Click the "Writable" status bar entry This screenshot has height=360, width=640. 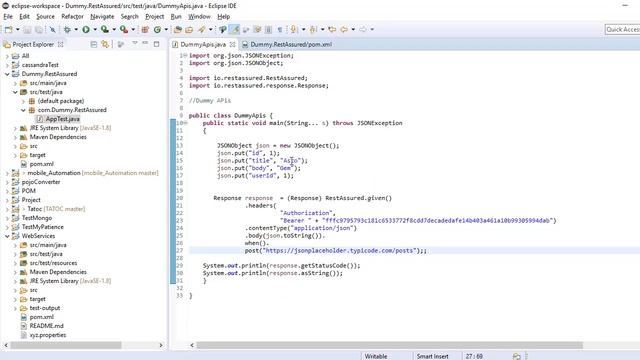[376, 356]
